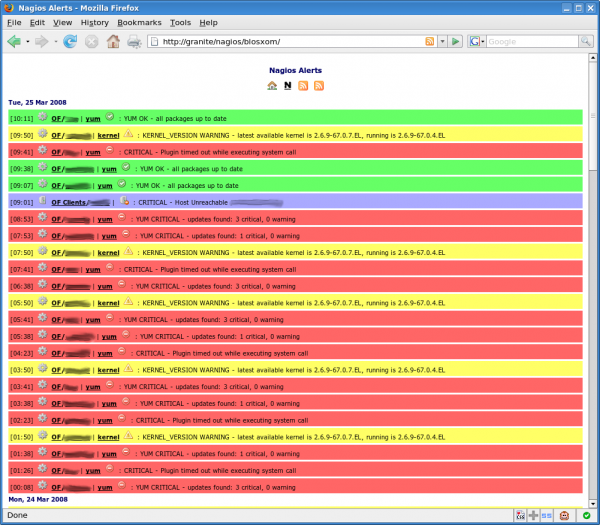The image size is (600, 525).
Task: Click the Print toolbar icon
Action: 134,42
